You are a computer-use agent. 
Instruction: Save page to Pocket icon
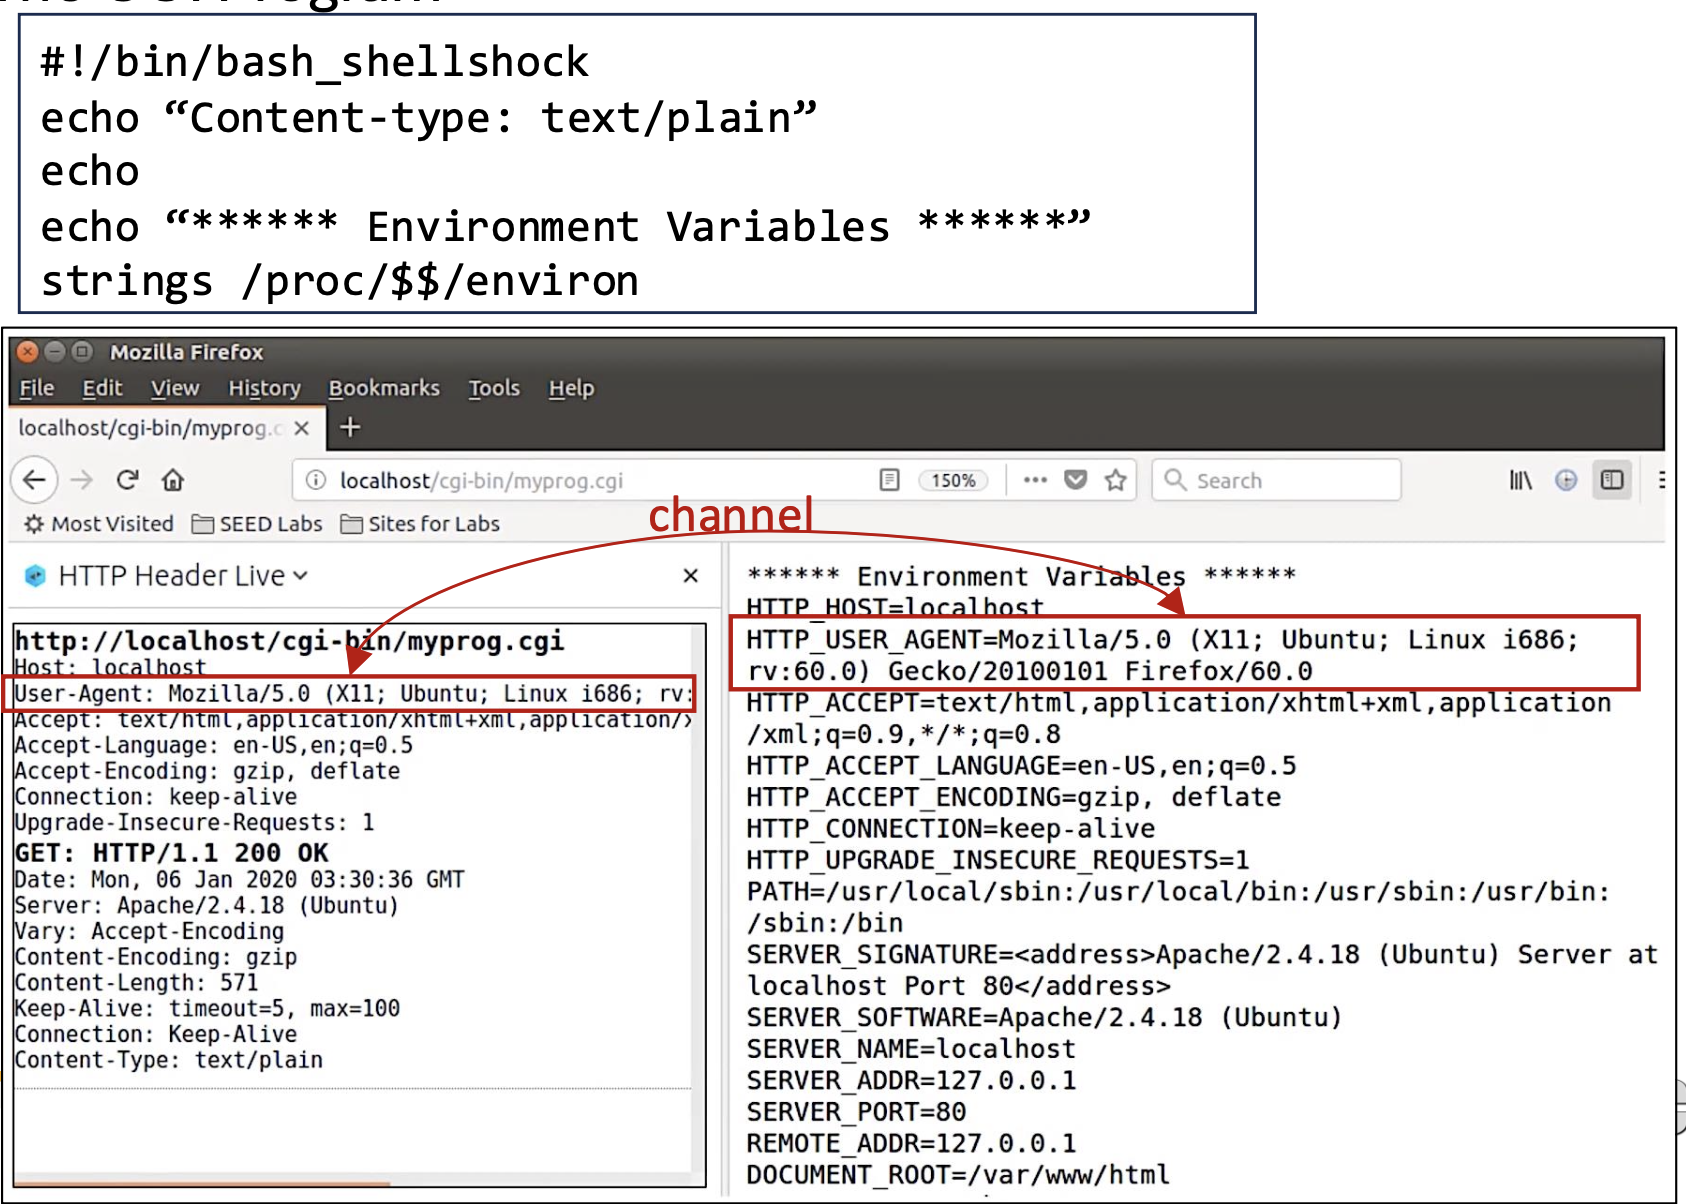pos(1075,480)
